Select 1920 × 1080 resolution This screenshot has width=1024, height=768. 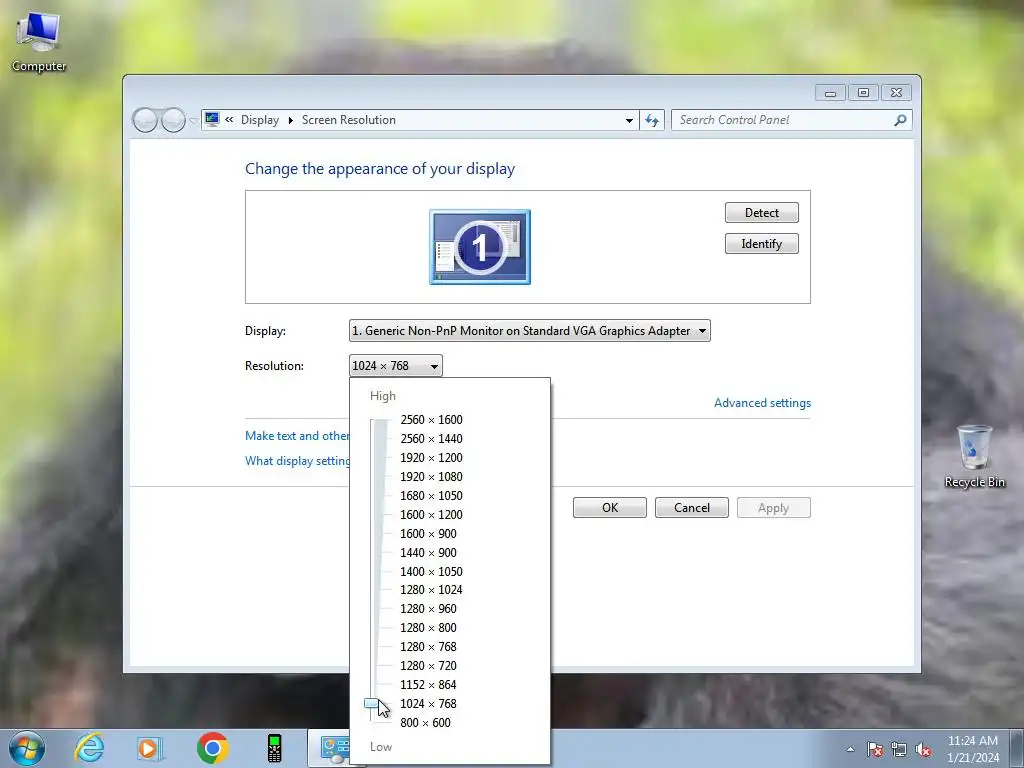[x=431, y=477]
